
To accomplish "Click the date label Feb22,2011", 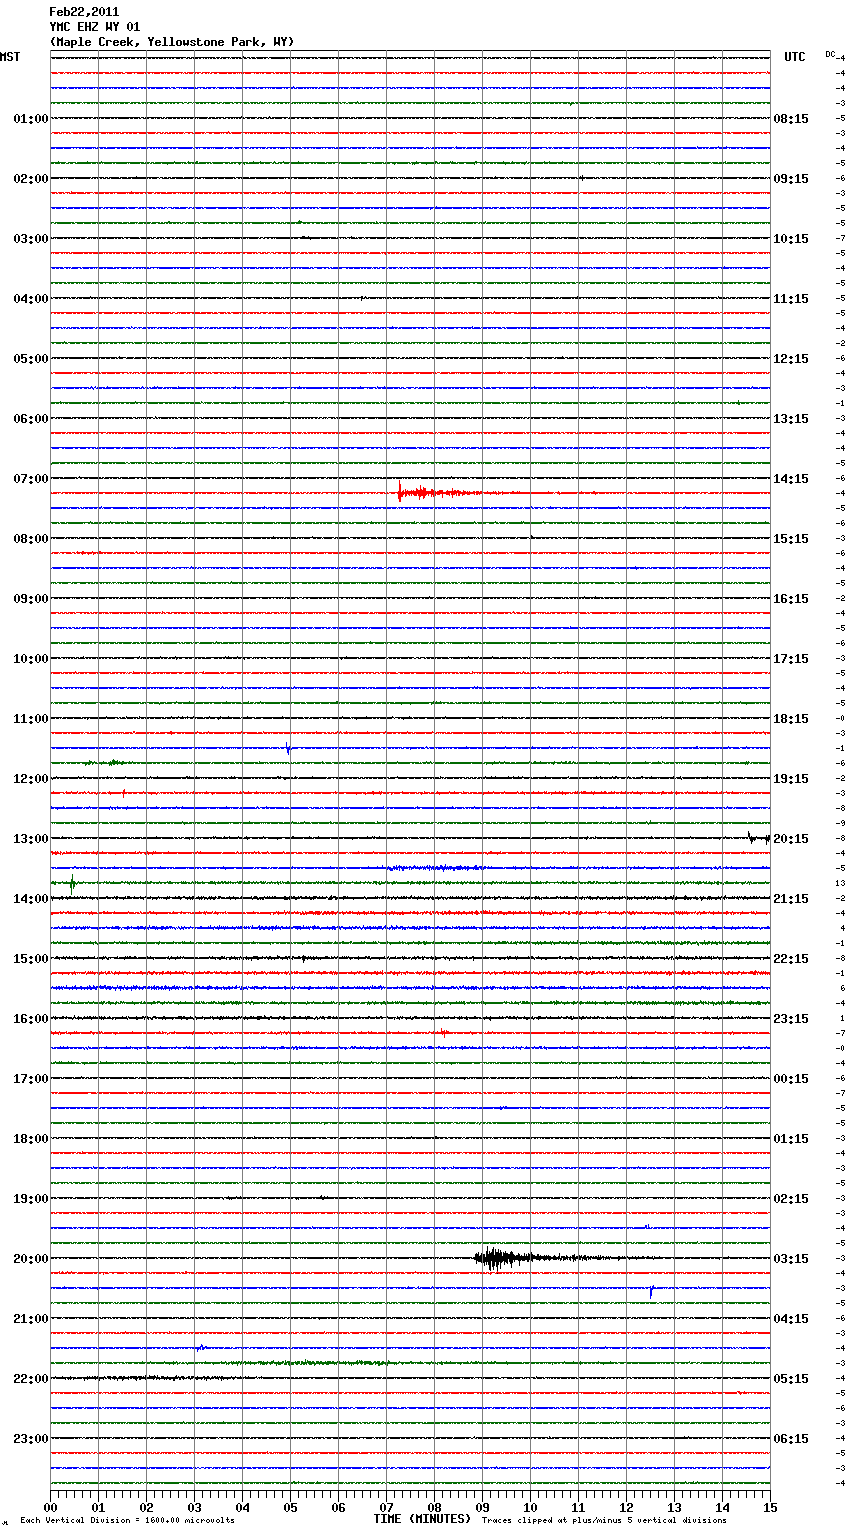I will (x=84, y=12).
